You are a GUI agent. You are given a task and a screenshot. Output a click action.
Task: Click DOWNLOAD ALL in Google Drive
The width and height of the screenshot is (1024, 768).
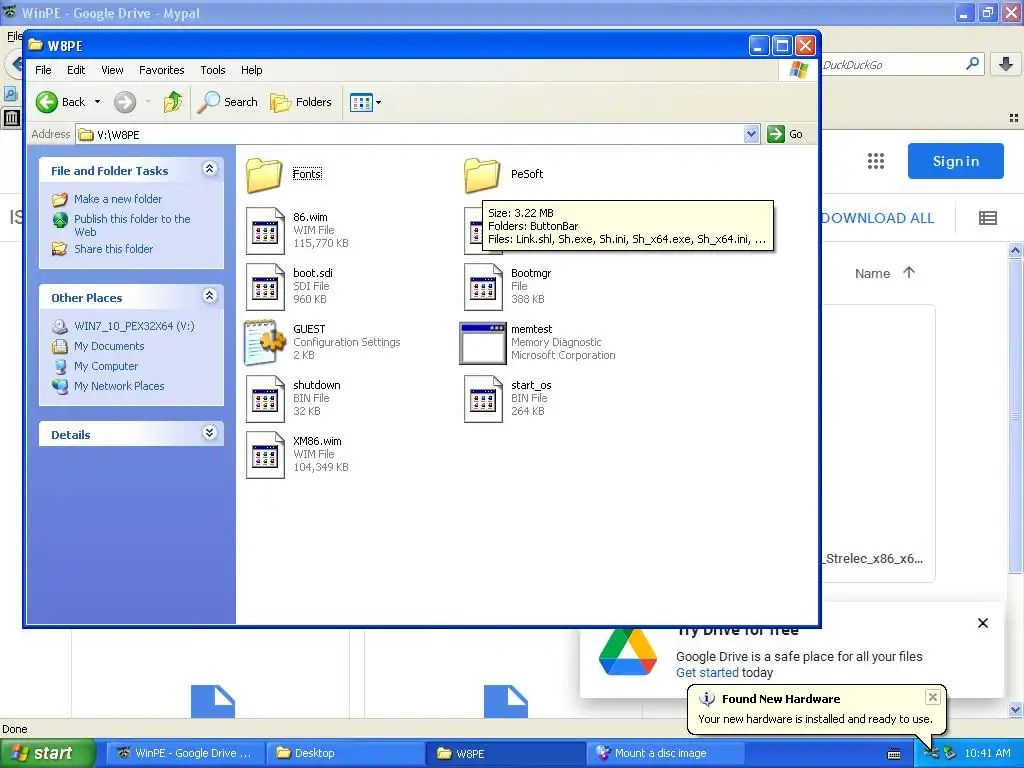877,218
